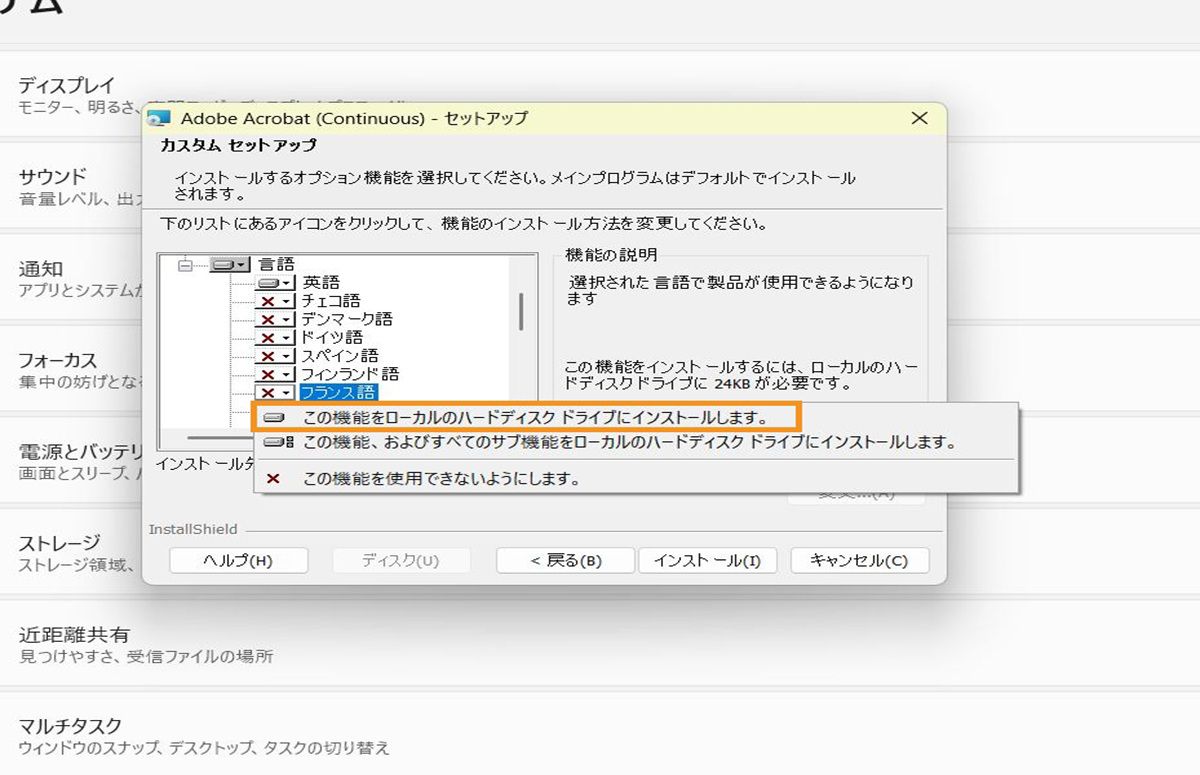
Task: Open 電源とバッテリー in the Settings window
Action: tap(81, 452)
